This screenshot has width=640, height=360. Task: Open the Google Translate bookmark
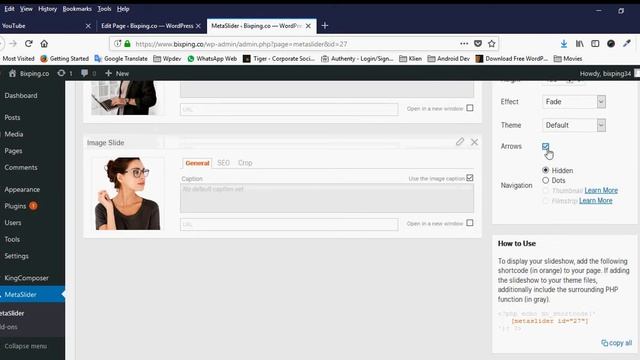[x=121, y=59]
